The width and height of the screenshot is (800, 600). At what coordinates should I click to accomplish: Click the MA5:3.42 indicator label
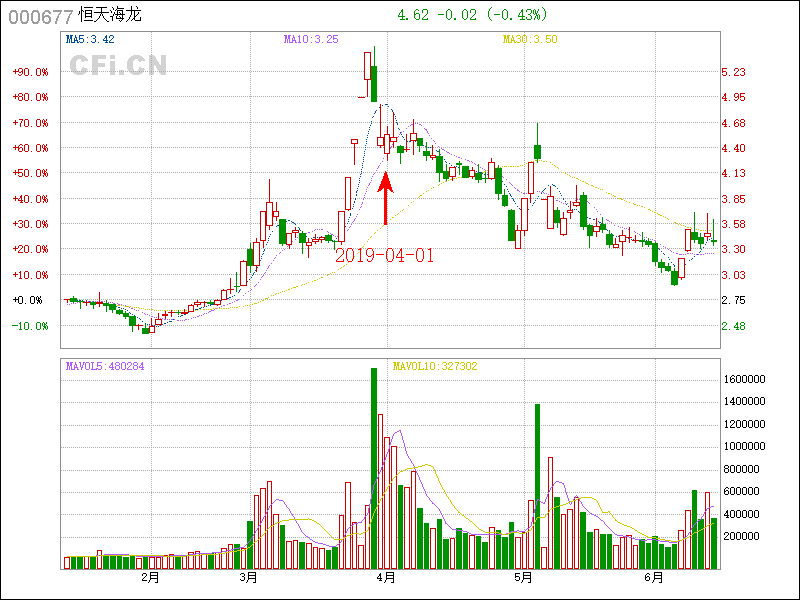(x=90, y=40)
